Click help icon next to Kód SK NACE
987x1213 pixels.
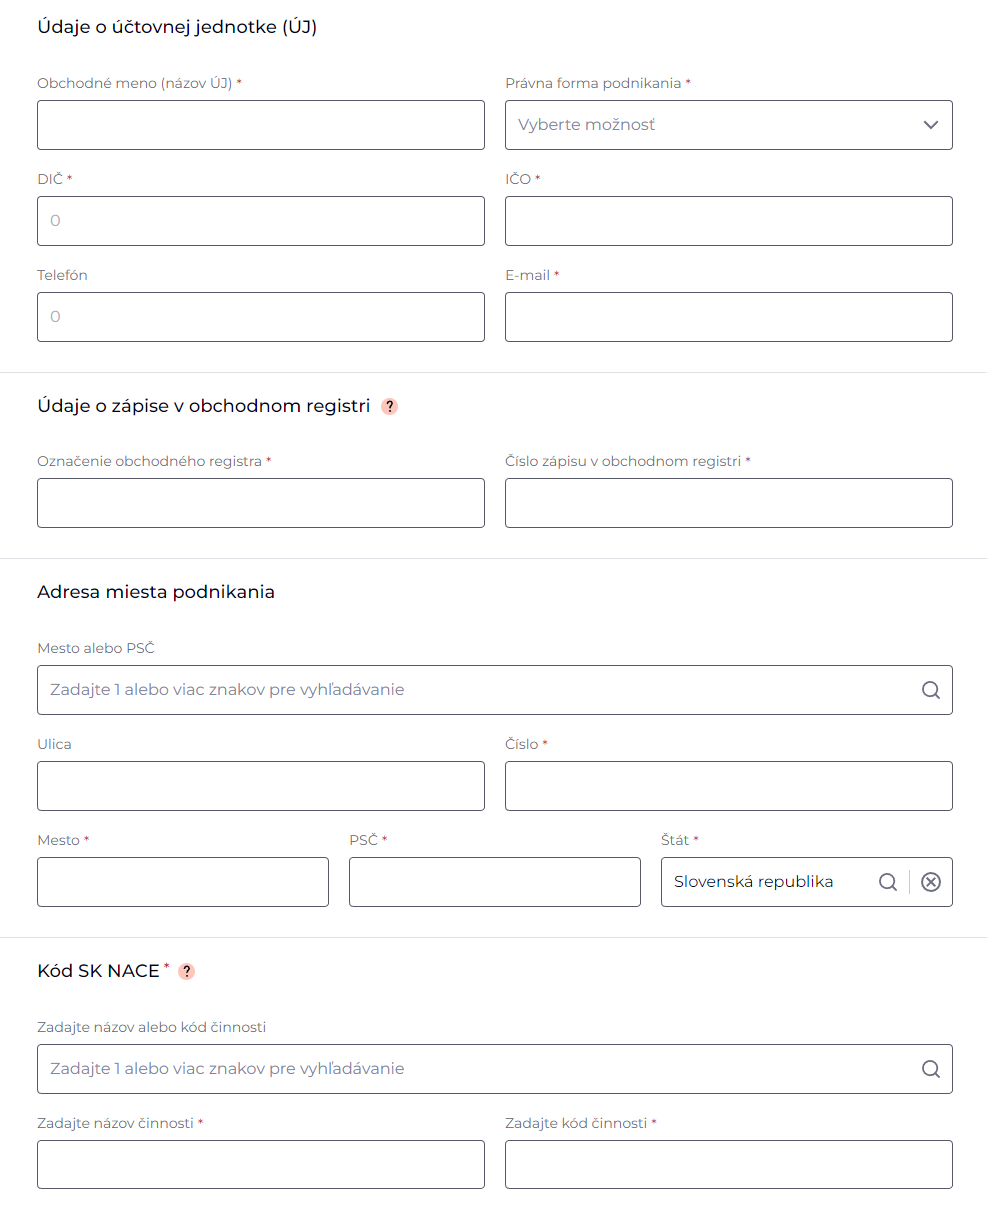(x=186, y=972)
